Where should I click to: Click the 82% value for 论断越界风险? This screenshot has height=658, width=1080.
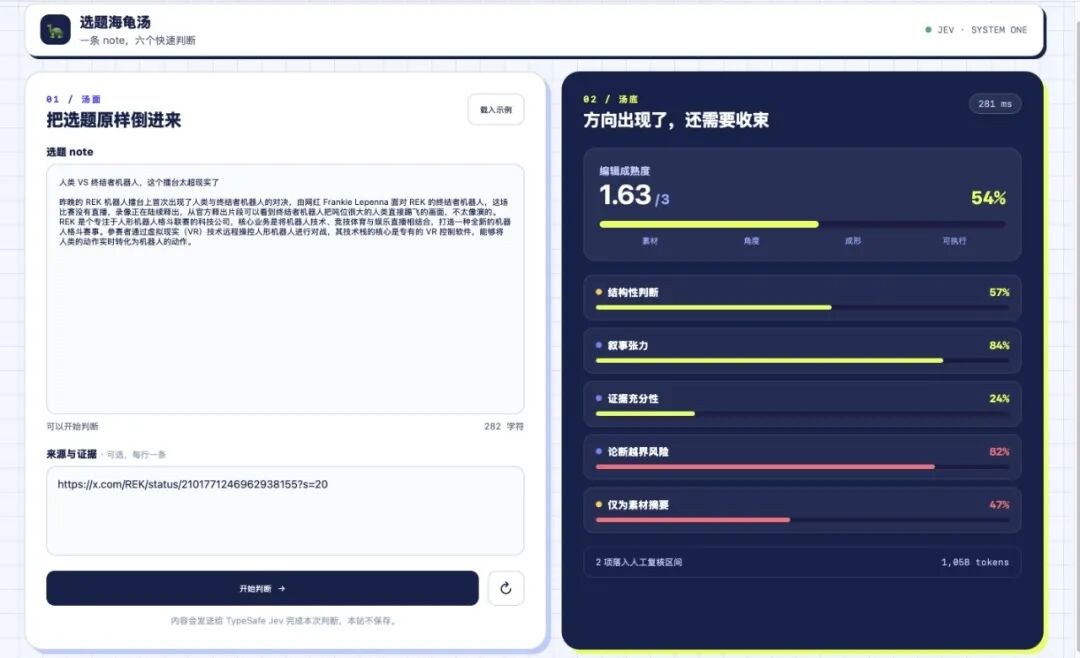coord(999,451)
